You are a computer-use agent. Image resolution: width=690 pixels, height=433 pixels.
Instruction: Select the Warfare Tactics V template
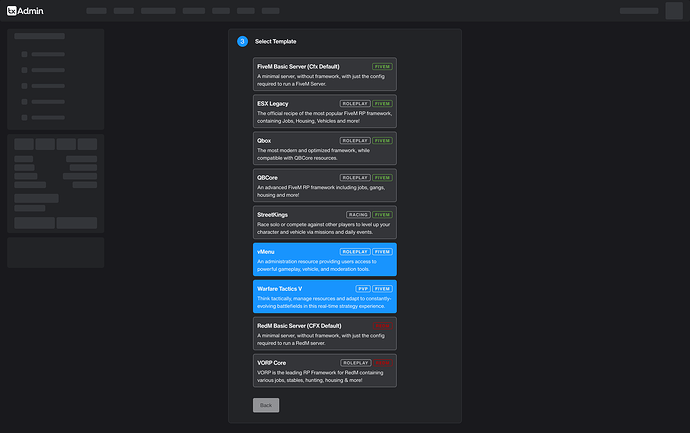325,296
